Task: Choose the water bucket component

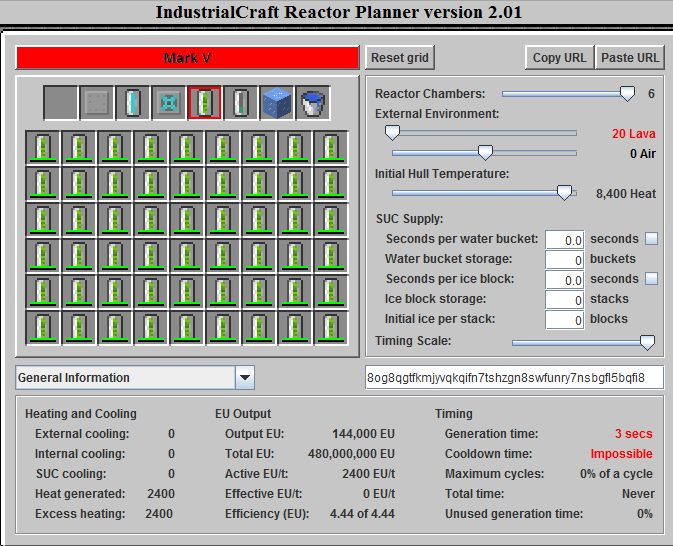Action: (312, 103)
